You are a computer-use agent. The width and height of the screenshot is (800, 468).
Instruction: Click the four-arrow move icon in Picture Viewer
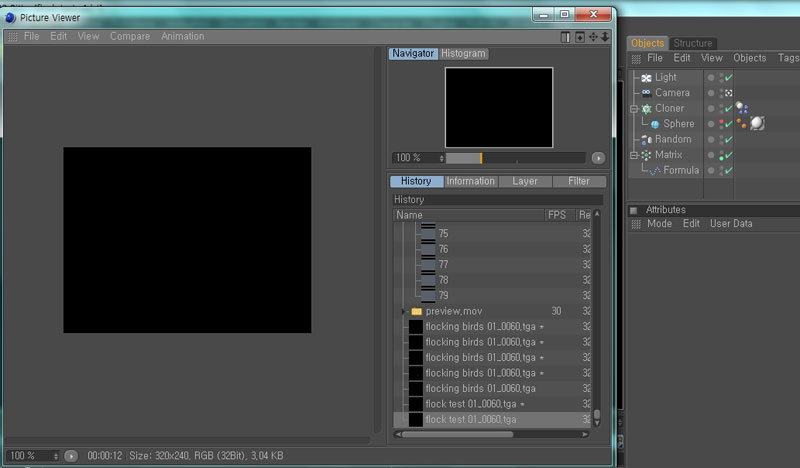(593, 37)
